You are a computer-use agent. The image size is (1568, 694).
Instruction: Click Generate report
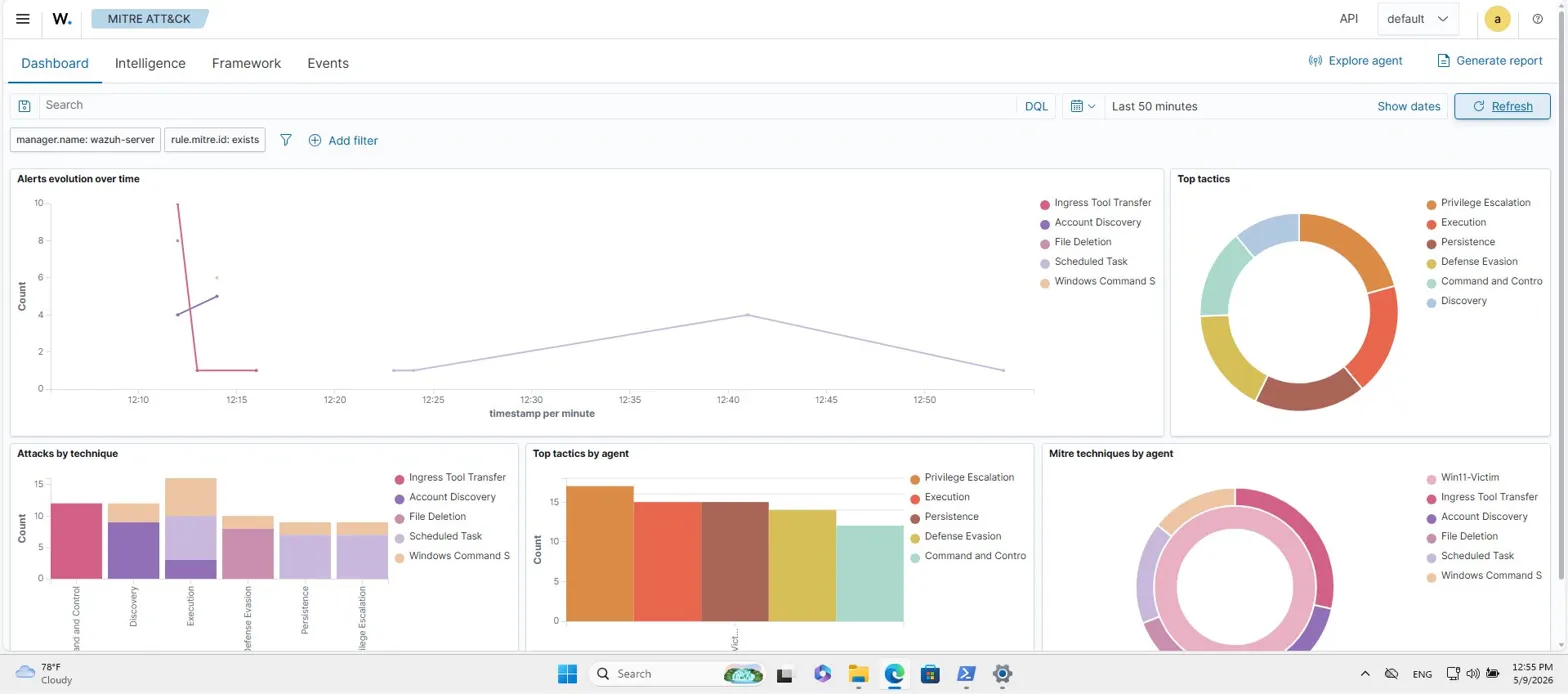[x=1490, y=61]
